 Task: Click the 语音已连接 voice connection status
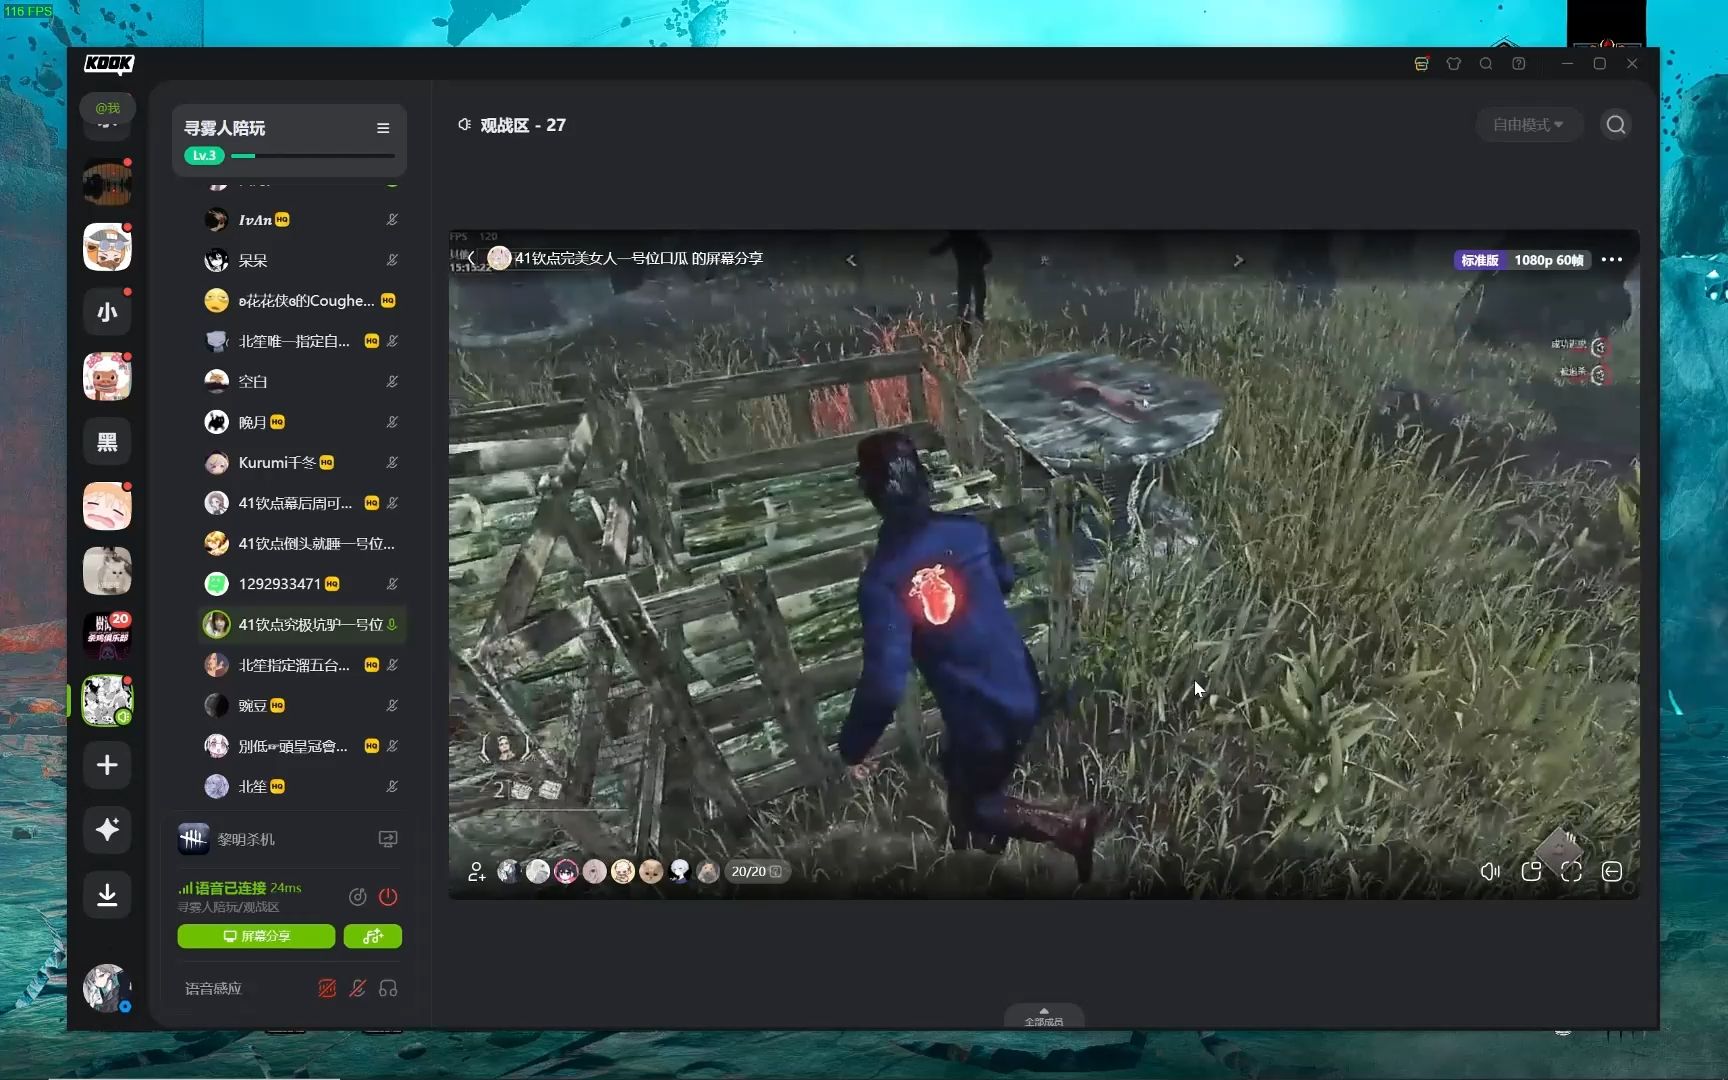pos(240,888)
